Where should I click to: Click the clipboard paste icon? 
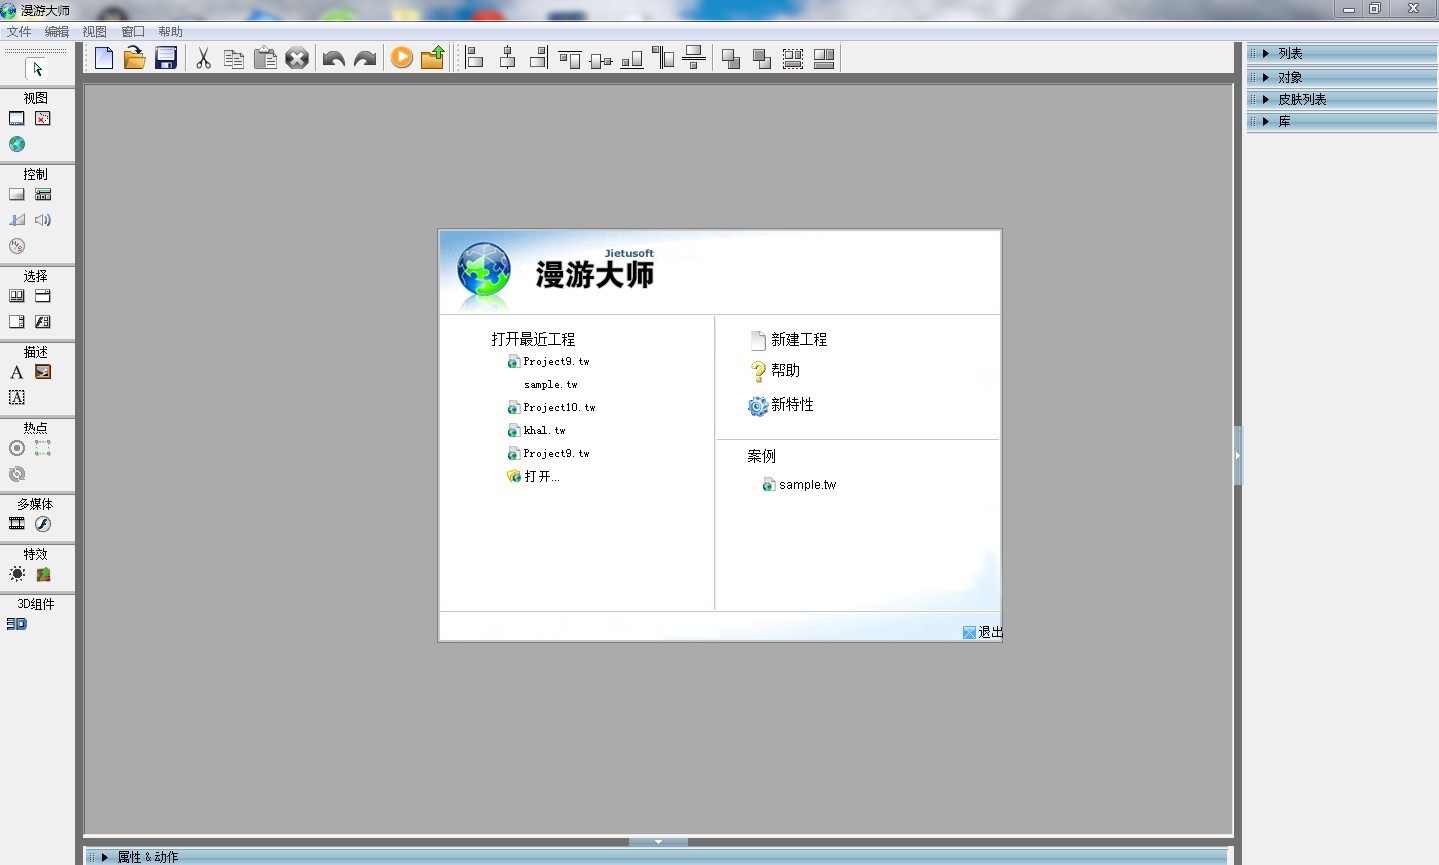(x=265, y=58)
